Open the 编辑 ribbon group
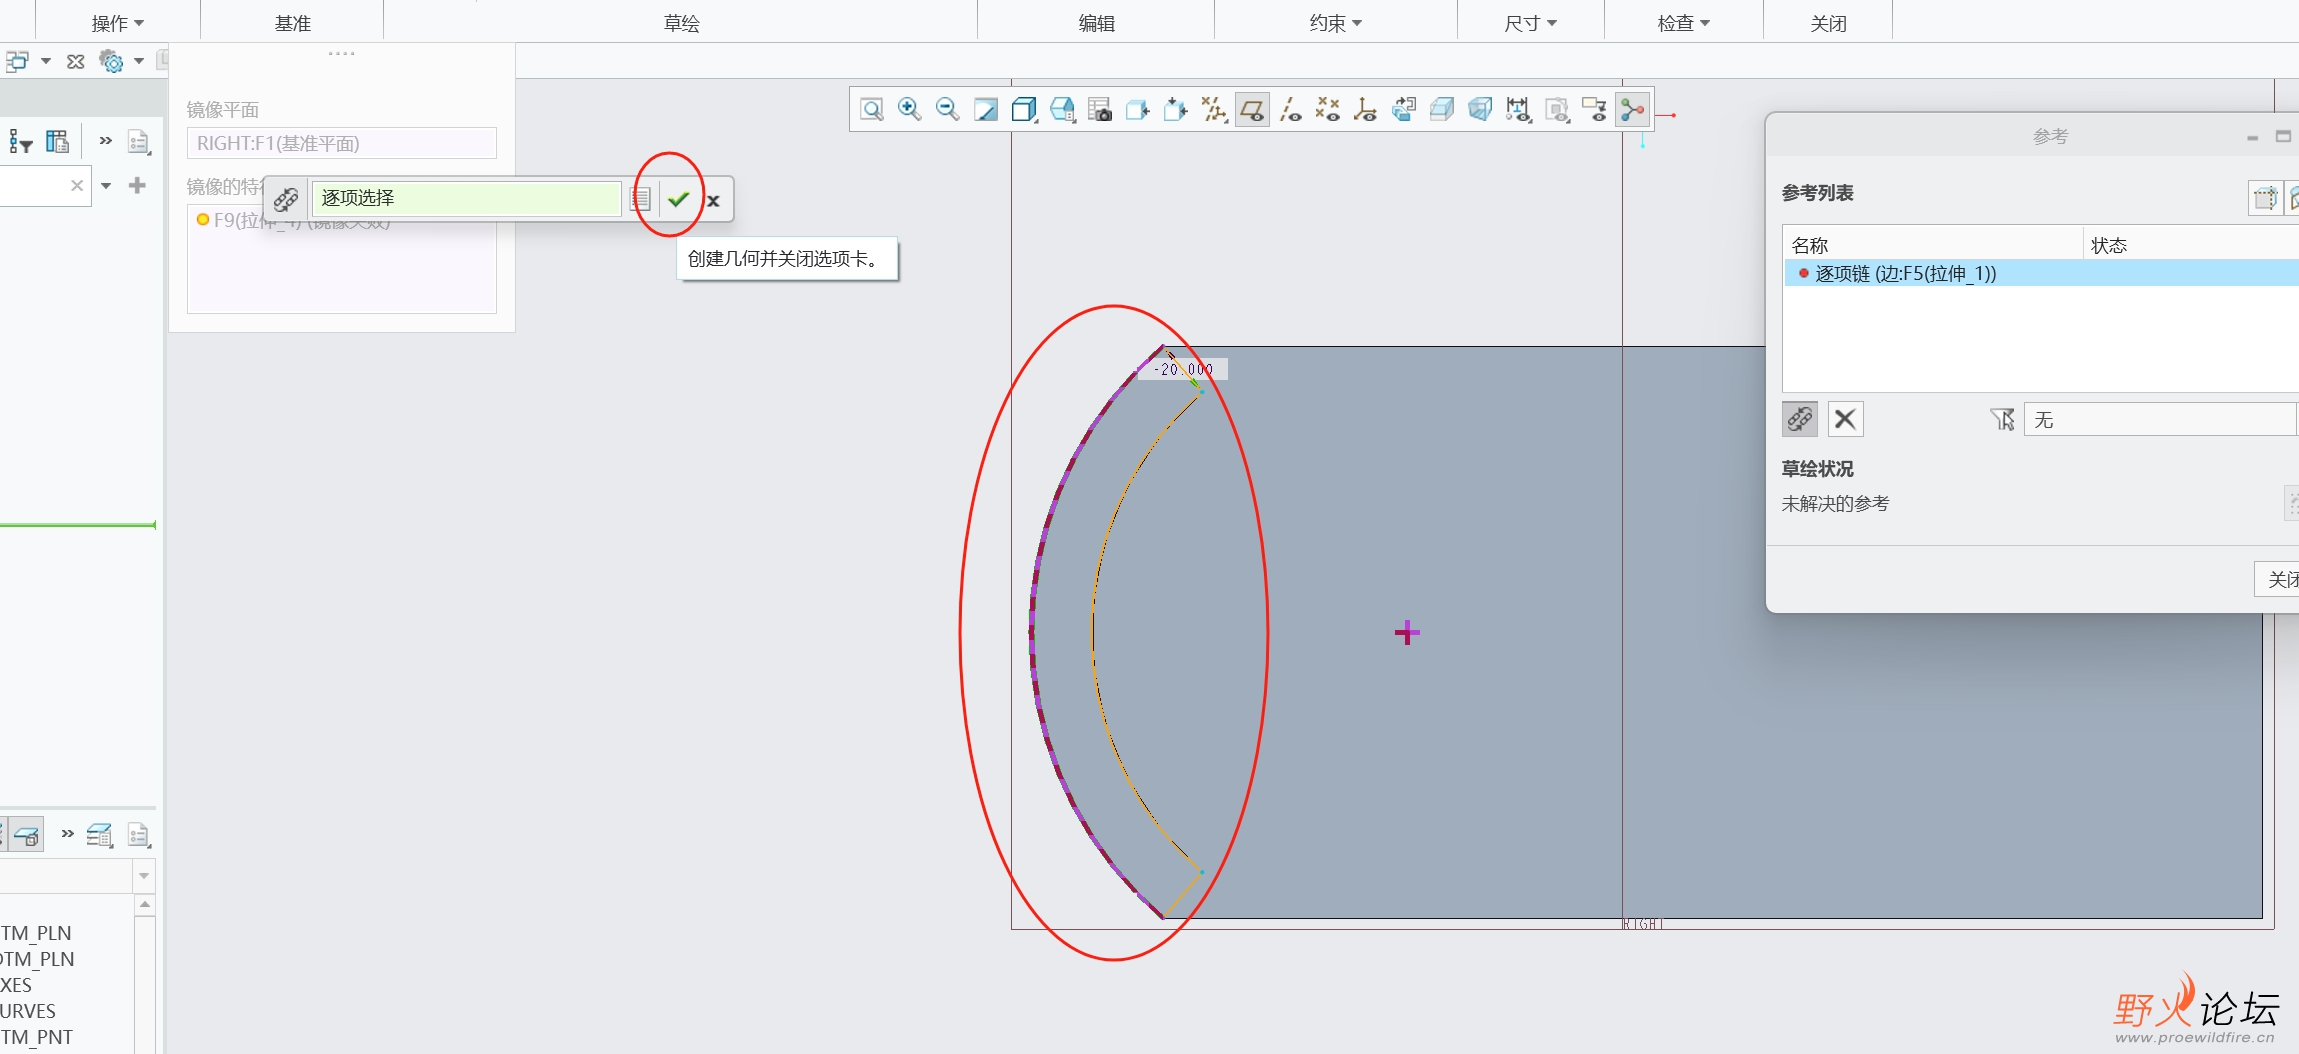This screenshot has width=2299, height=1054. click(1096, 23)
